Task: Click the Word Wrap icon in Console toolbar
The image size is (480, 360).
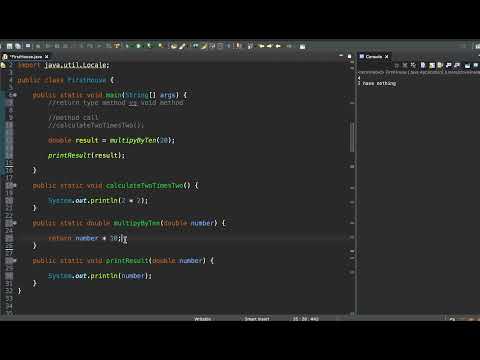Action: coord(440,65)
